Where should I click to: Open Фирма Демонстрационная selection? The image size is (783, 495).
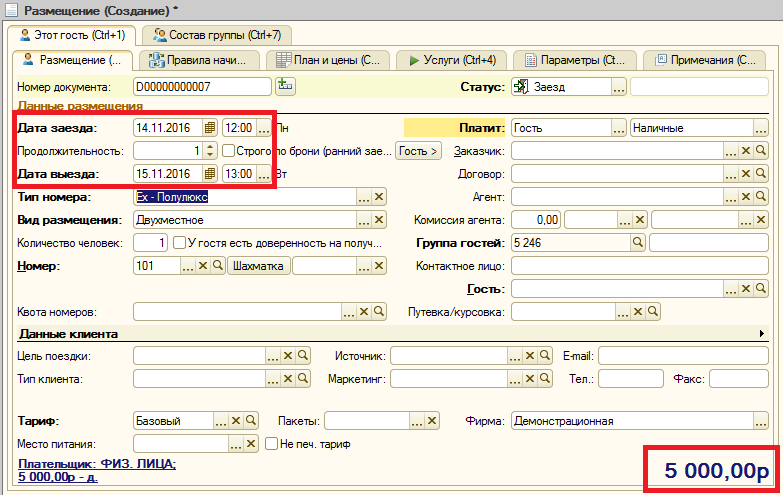point(761,421)
